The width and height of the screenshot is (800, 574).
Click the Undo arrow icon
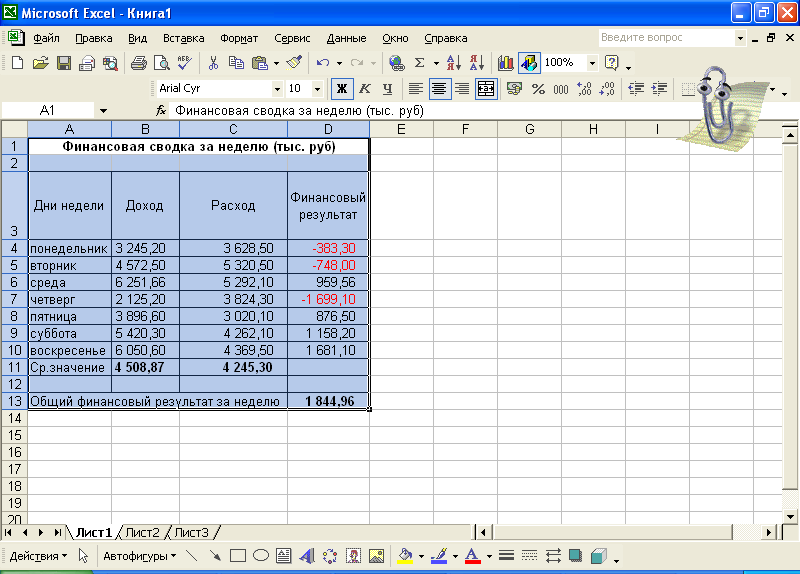(322, 63)
